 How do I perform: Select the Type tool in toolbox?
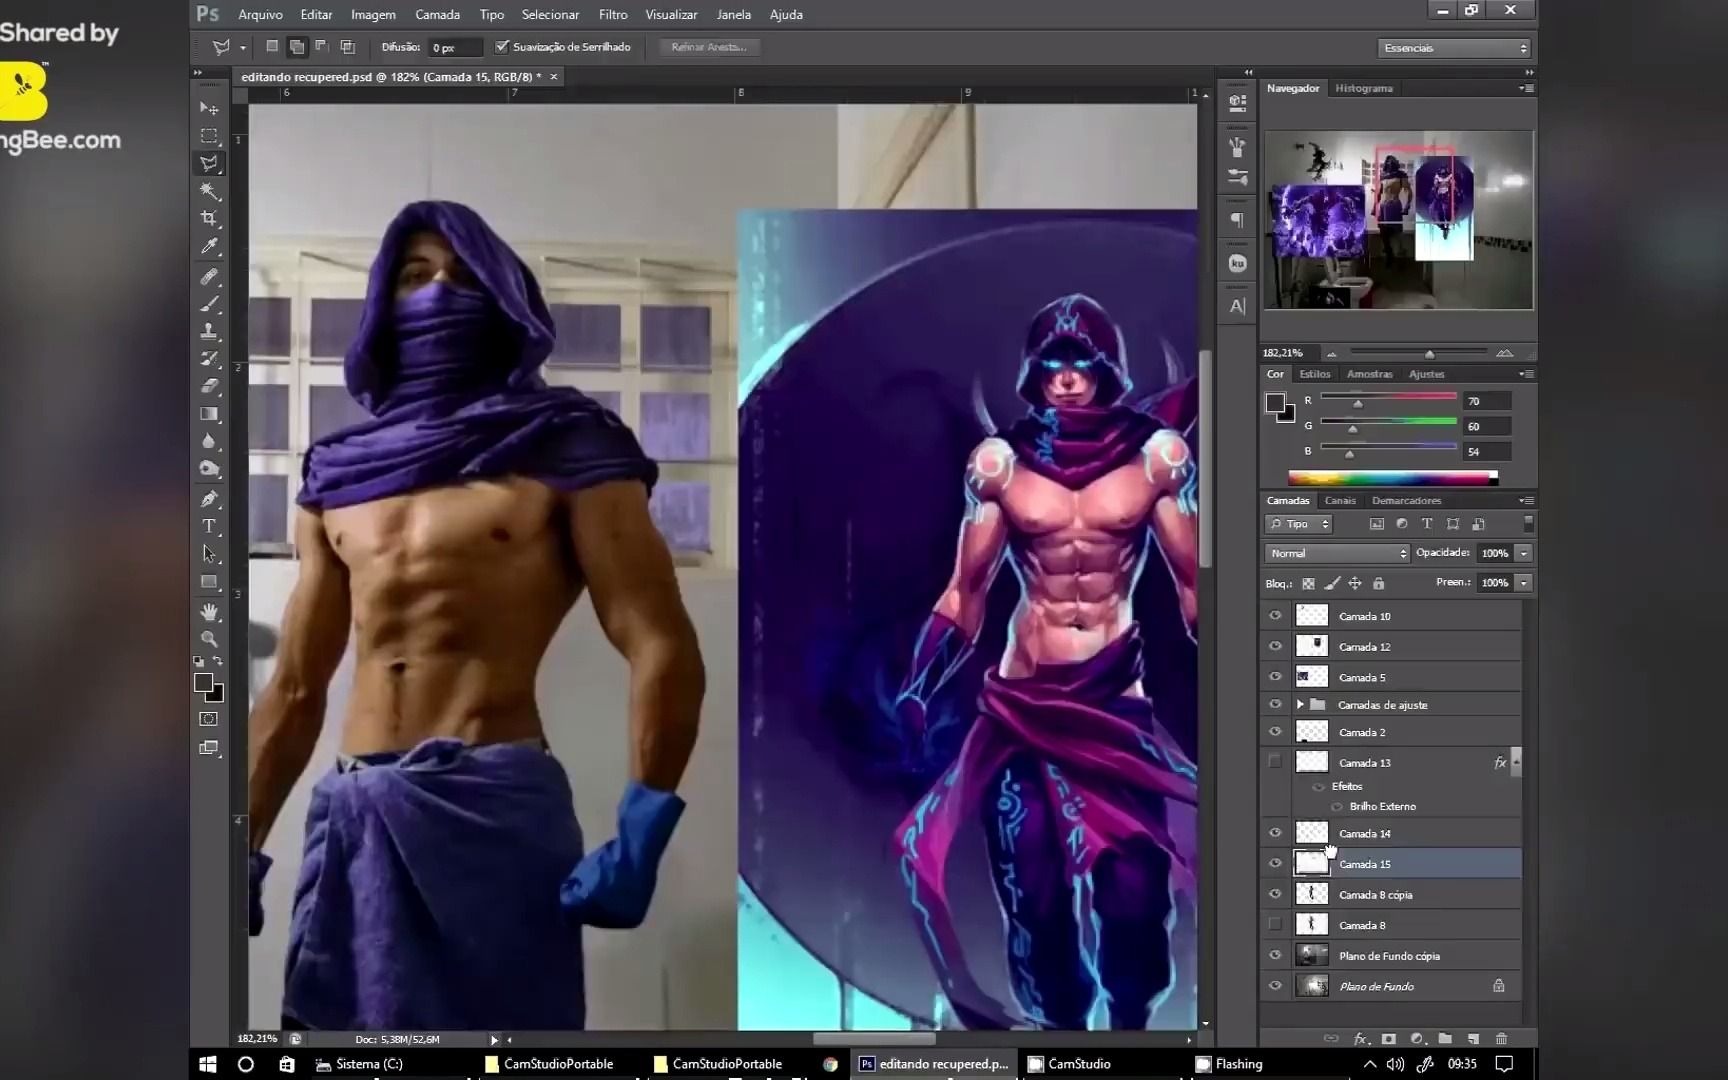coord(209,526)
